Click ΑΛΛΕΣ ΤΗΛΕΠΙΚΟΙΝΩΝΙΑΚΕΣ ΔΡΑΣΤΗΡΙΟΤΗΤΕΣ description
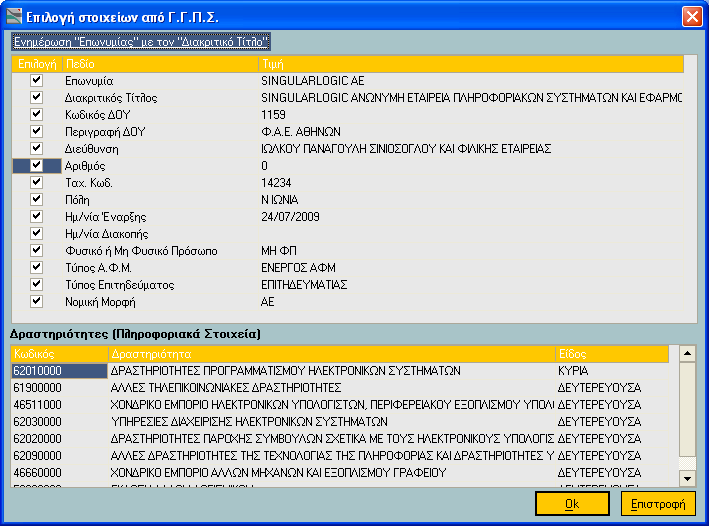The height and width of the screenshot is (526, 709). pos(226,388)
